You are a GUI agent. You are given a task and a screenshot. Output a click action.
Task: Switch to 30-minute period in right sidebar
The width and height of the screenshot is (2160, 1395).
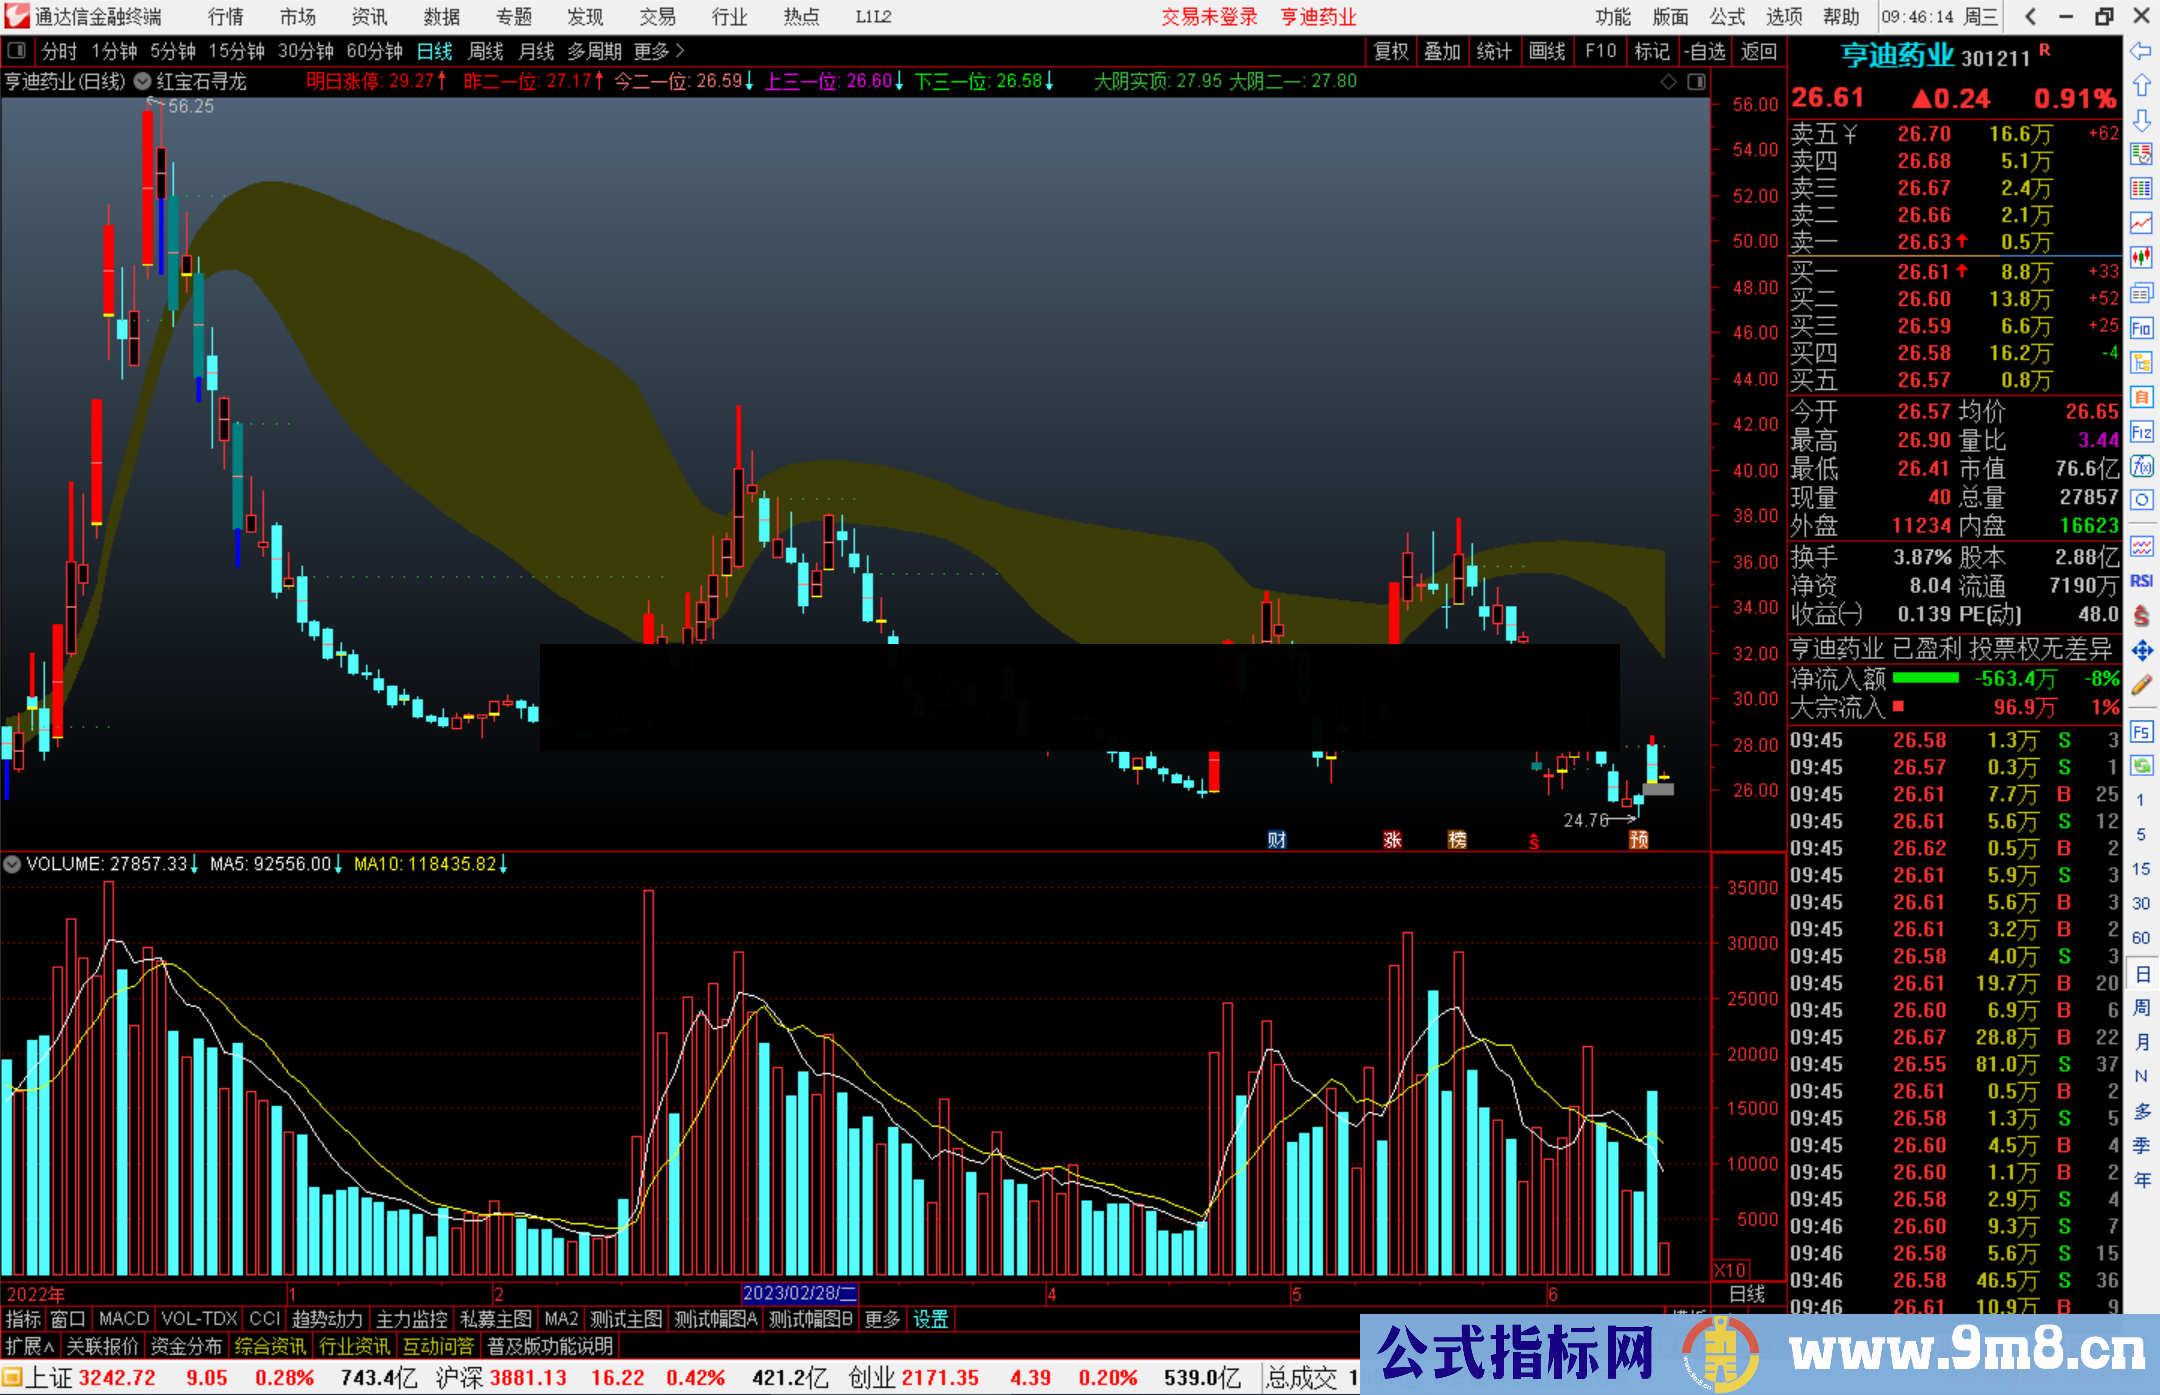(2141, 903)
